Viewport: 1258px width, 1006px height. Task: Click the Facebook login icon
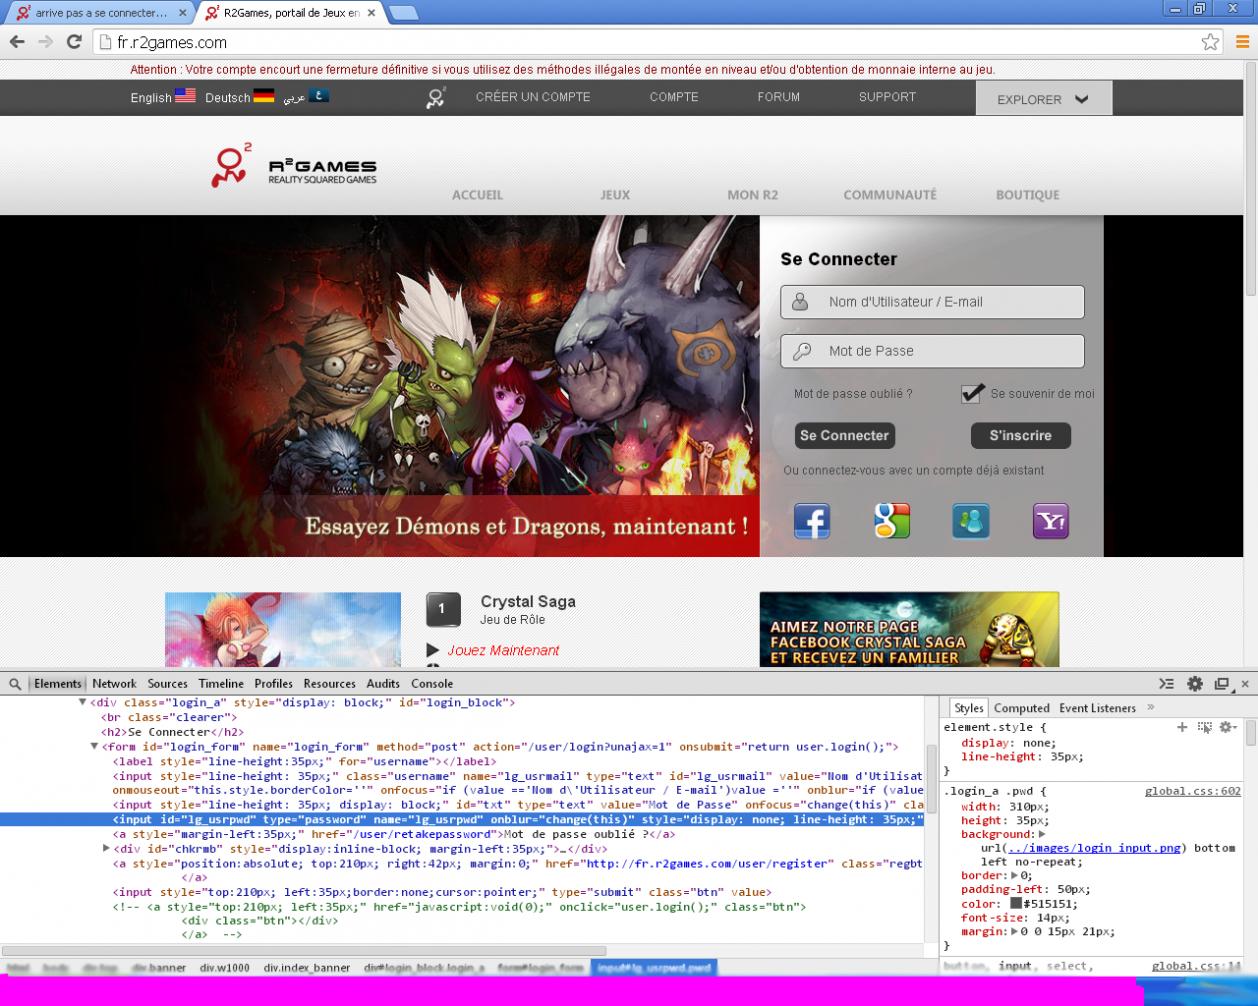point(811,521)
